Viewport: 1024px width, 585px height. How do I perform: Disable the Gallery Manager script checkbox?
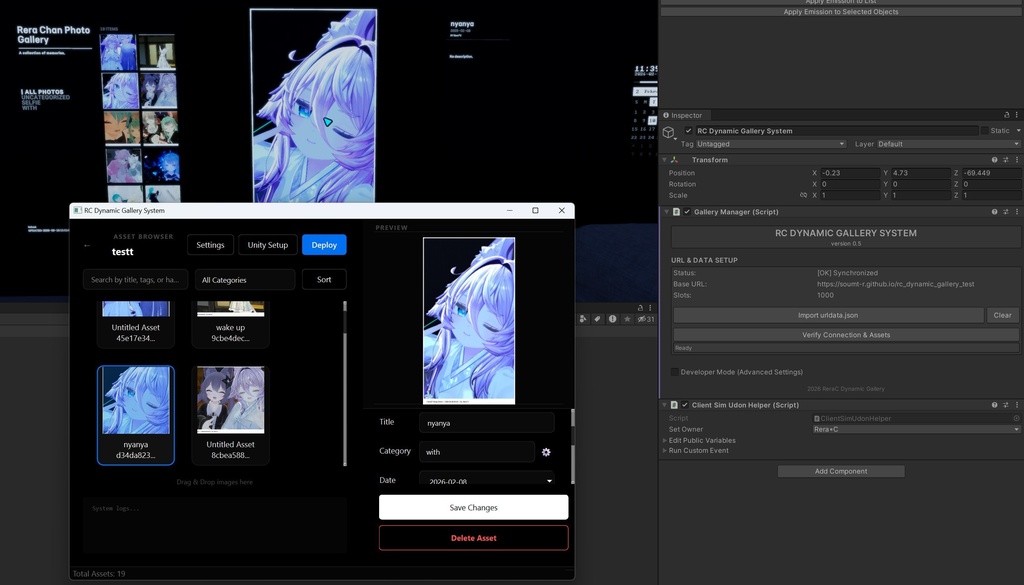pos(686,211)
